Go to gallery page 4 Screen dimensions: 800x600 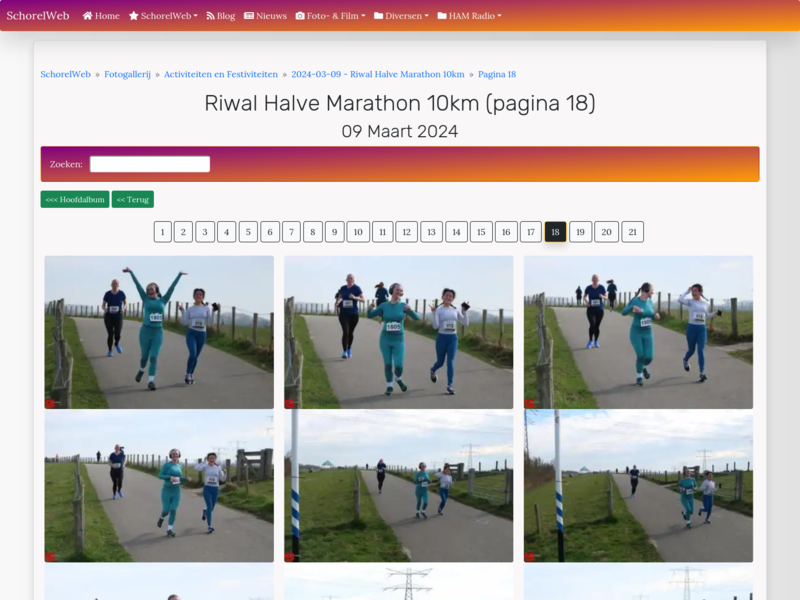[227, 232]
